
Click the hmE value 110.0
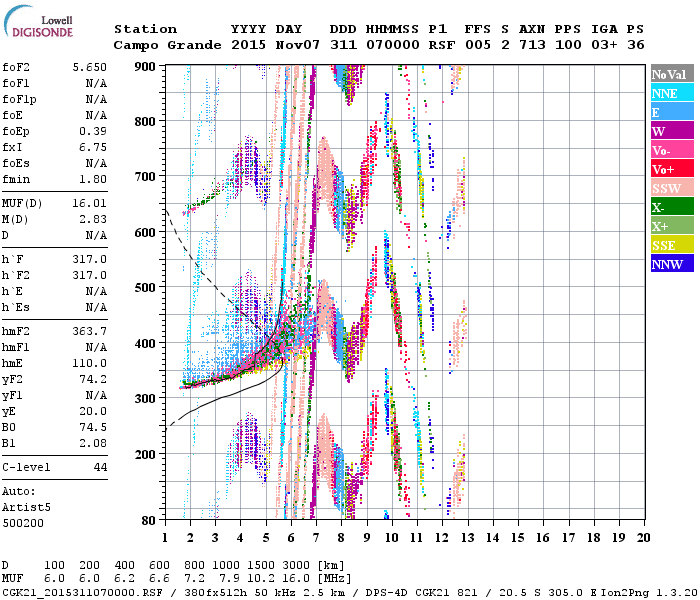click(89, 363)
